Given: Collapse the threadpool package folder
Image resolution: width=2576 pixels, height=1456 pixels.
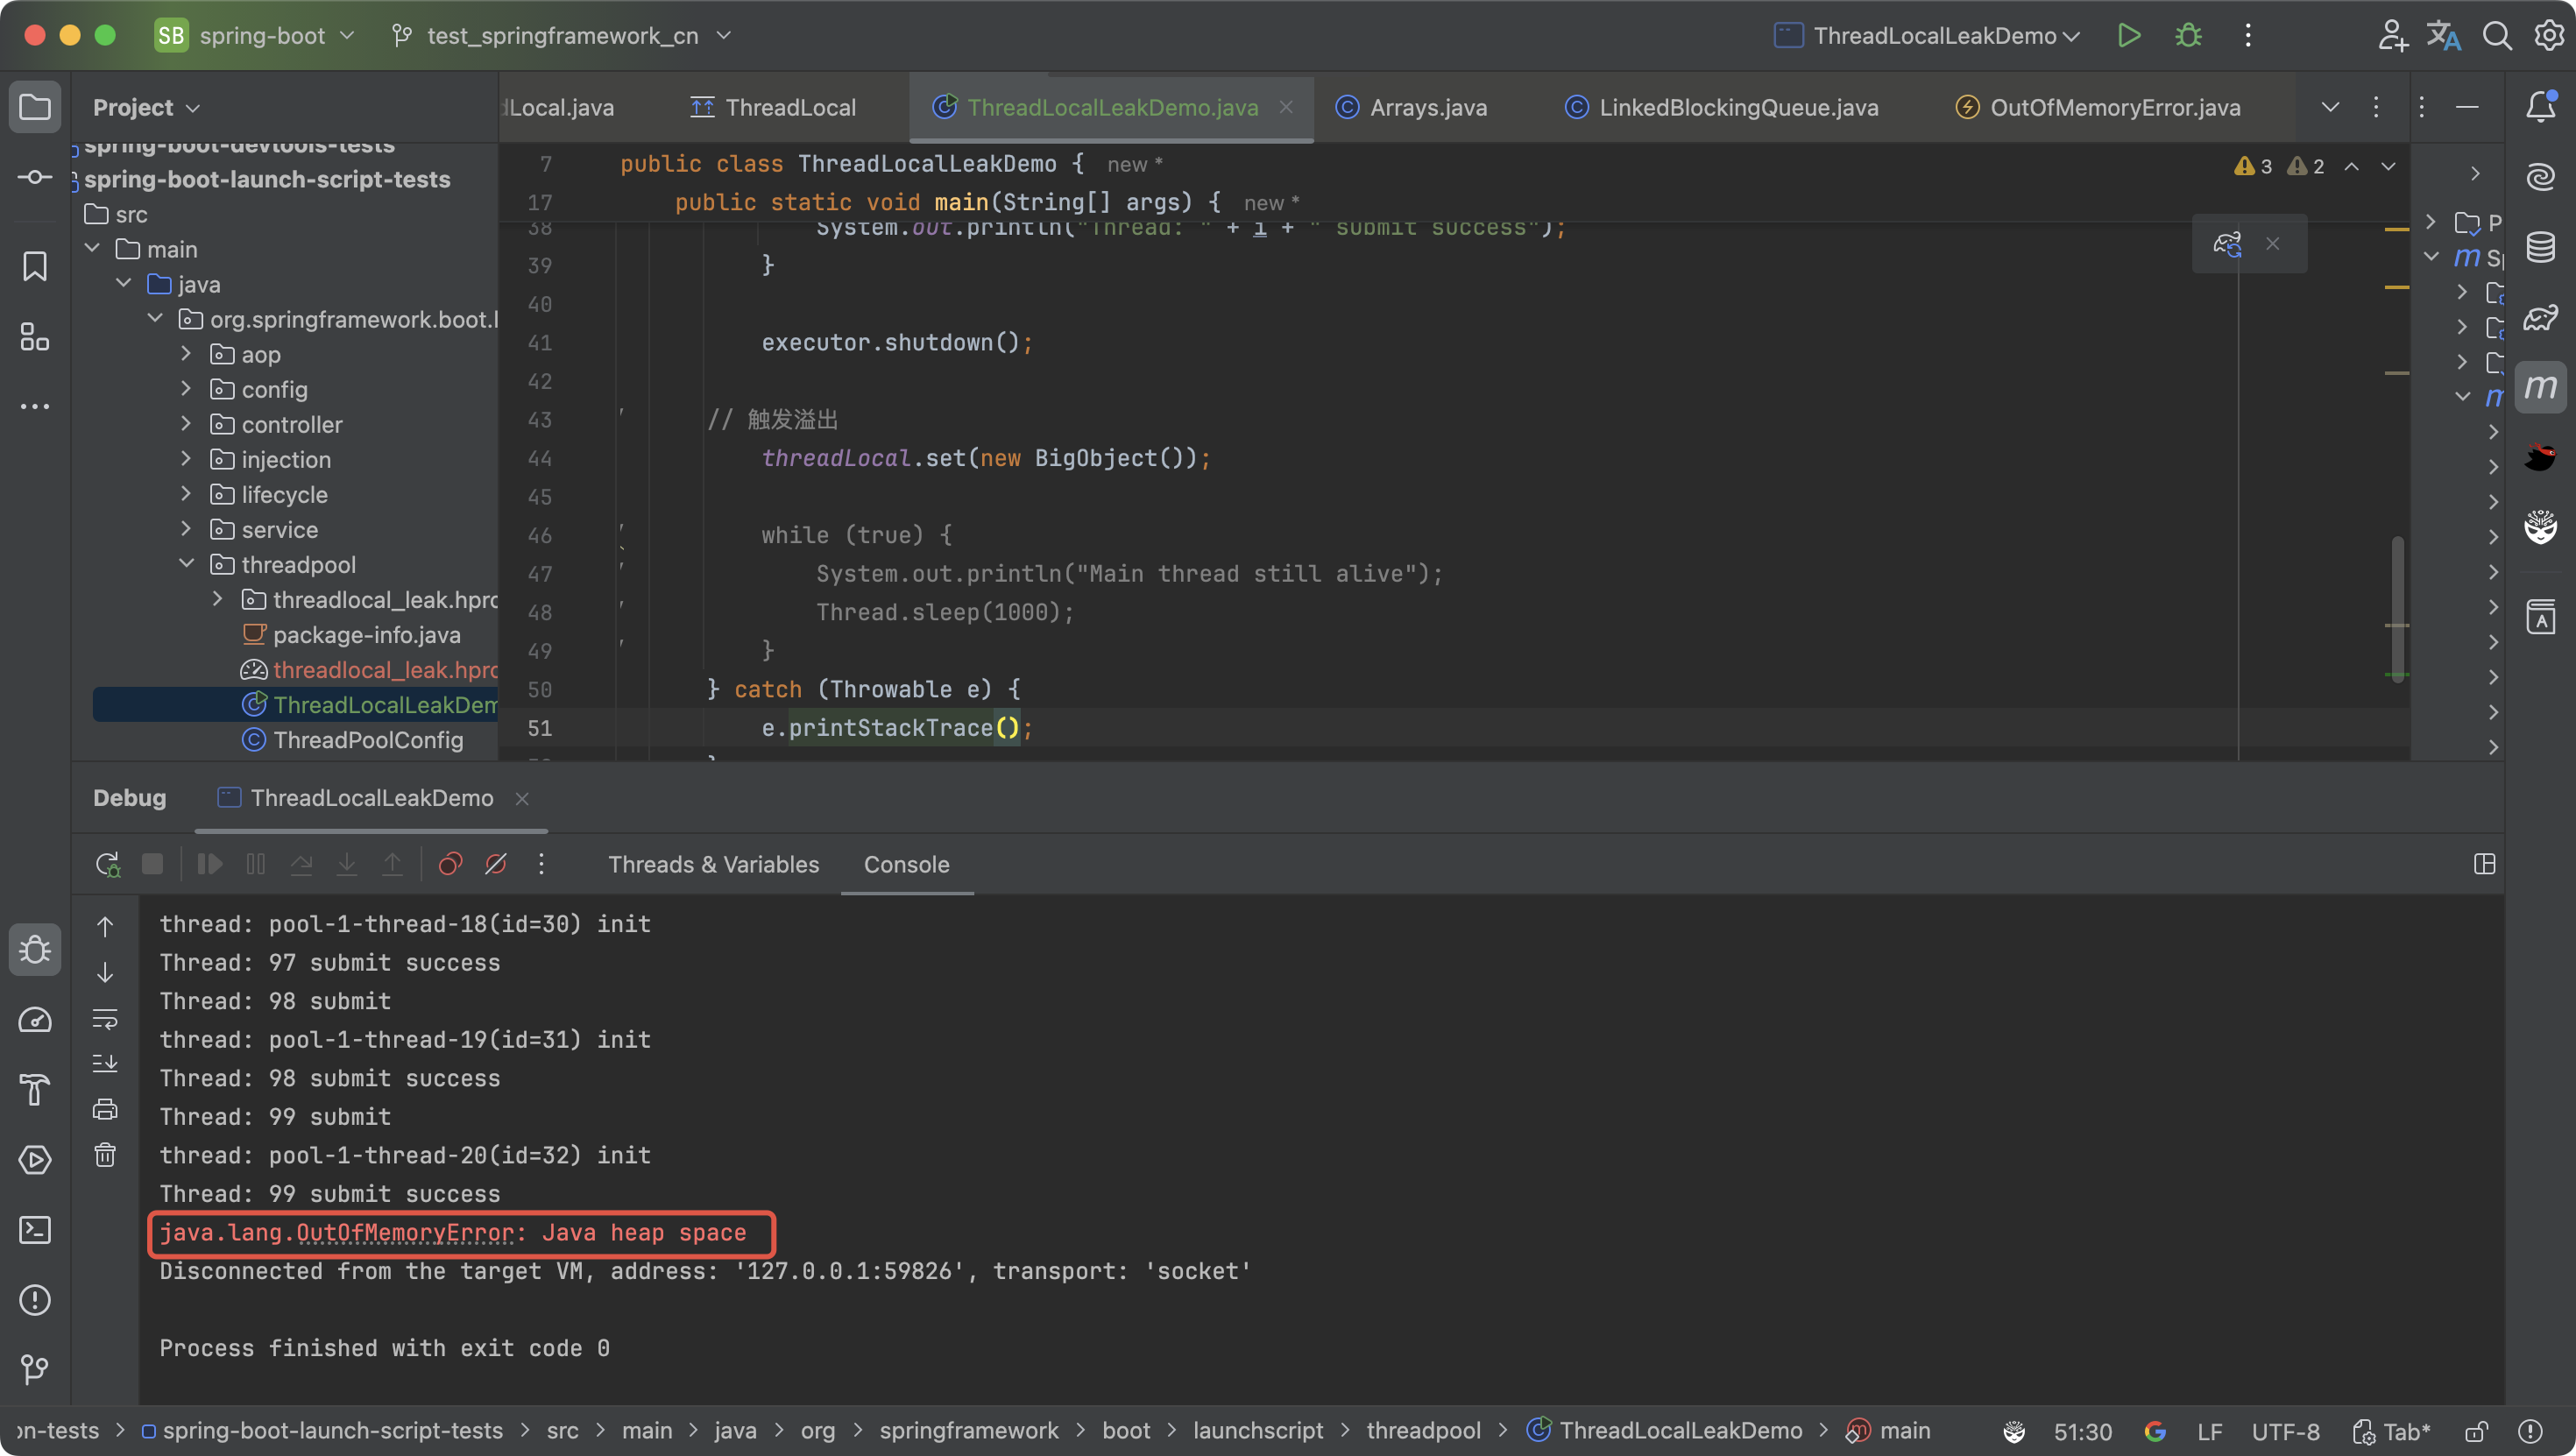Looking at the screenshot, I should (186, 564).
